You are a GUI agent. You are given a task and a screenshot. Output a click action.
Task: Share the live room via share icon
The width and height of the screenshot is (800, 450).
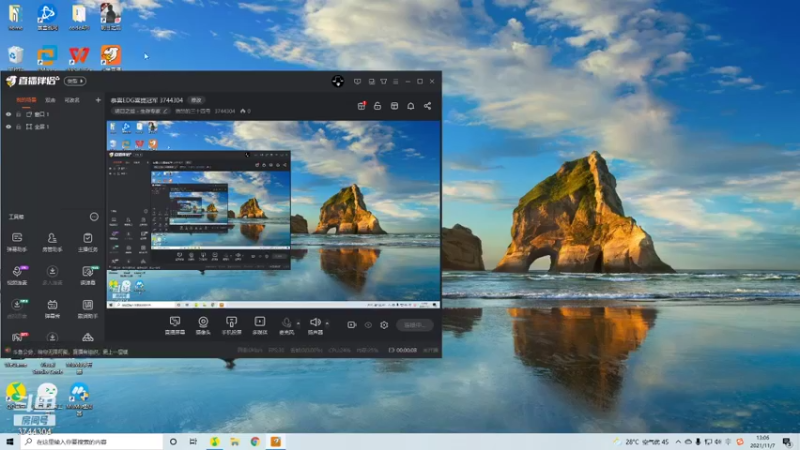pyautogui.click(x=428, y=106)
